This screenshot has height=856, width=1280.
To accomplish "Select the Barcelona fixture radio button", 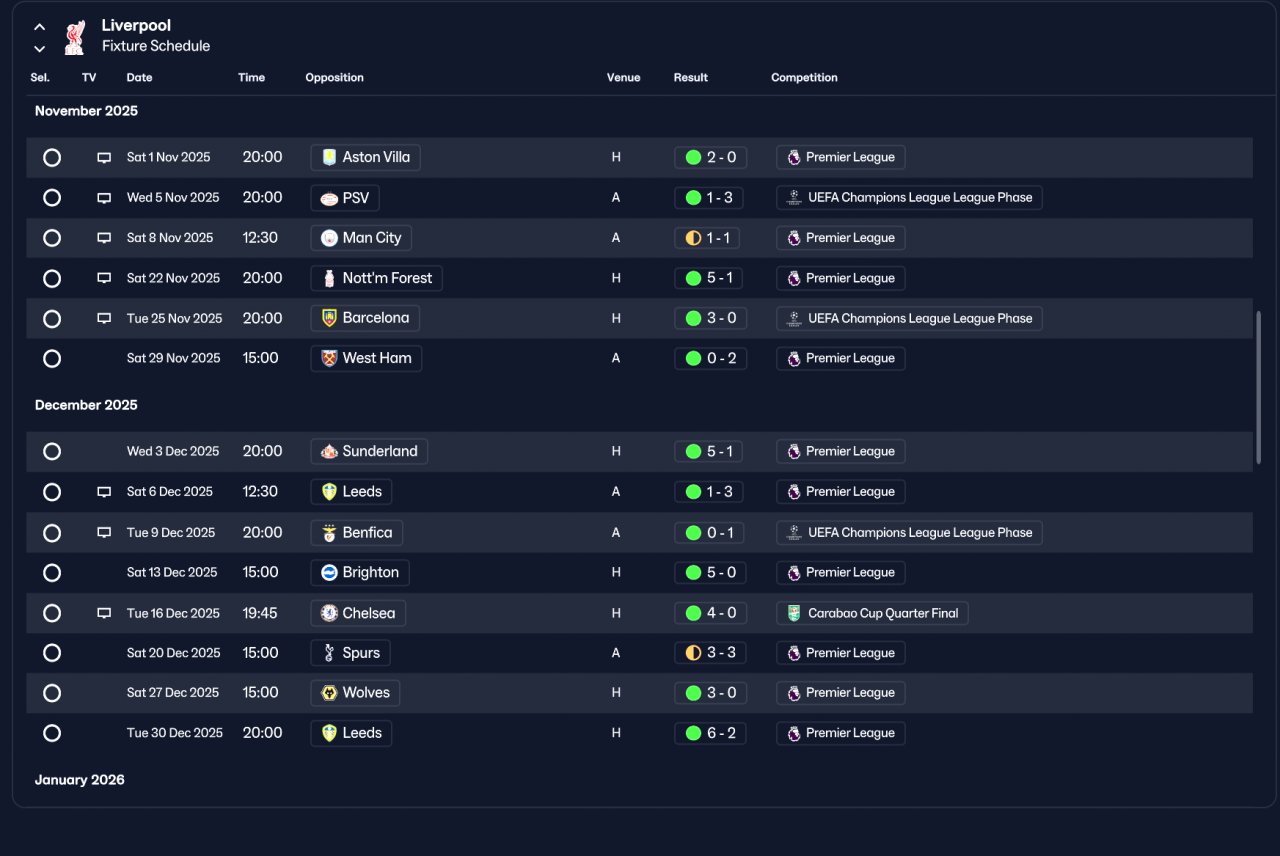I will 52,319.
